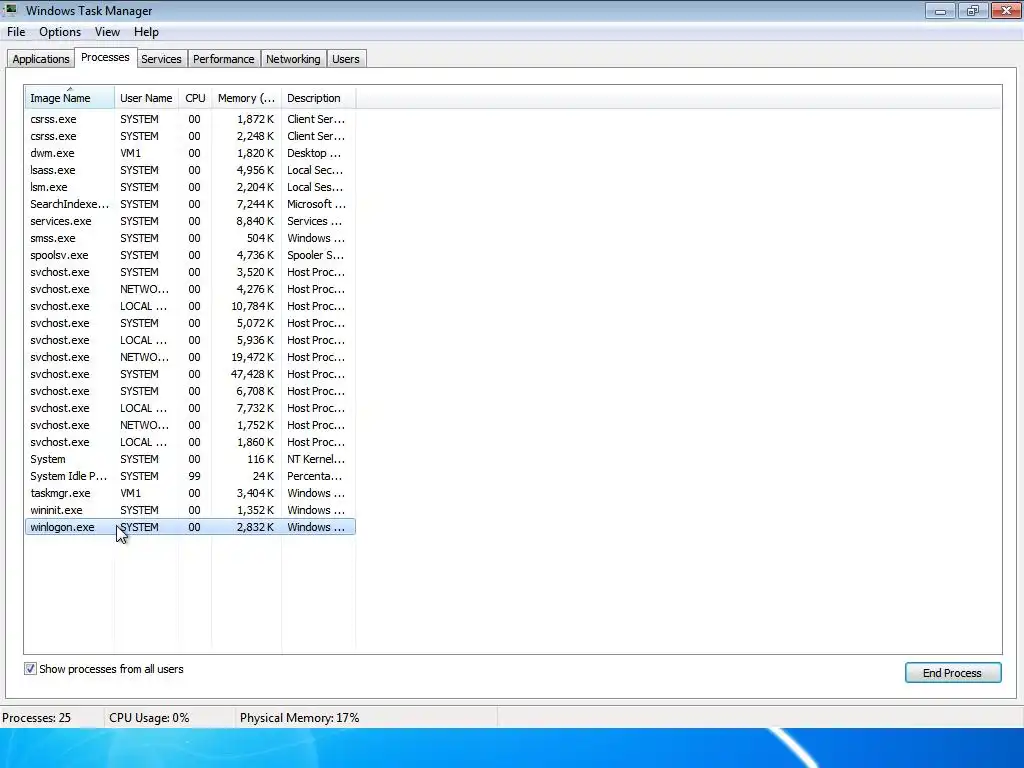Select the SearchIndexer process row
The height and width of the screenshot is (768, 1024).
click(x=190, y=204)
